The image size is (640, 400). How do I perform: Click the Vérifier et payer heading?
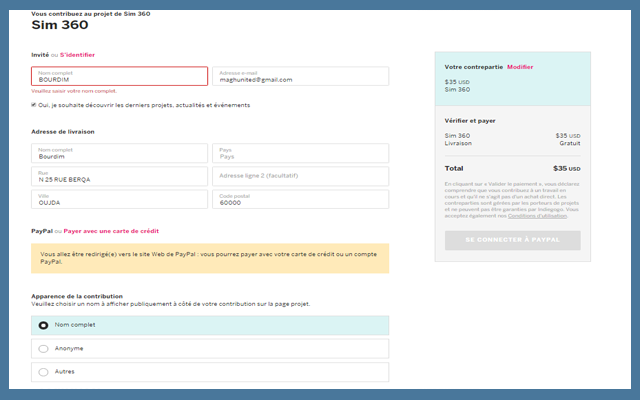coord(470,121)
